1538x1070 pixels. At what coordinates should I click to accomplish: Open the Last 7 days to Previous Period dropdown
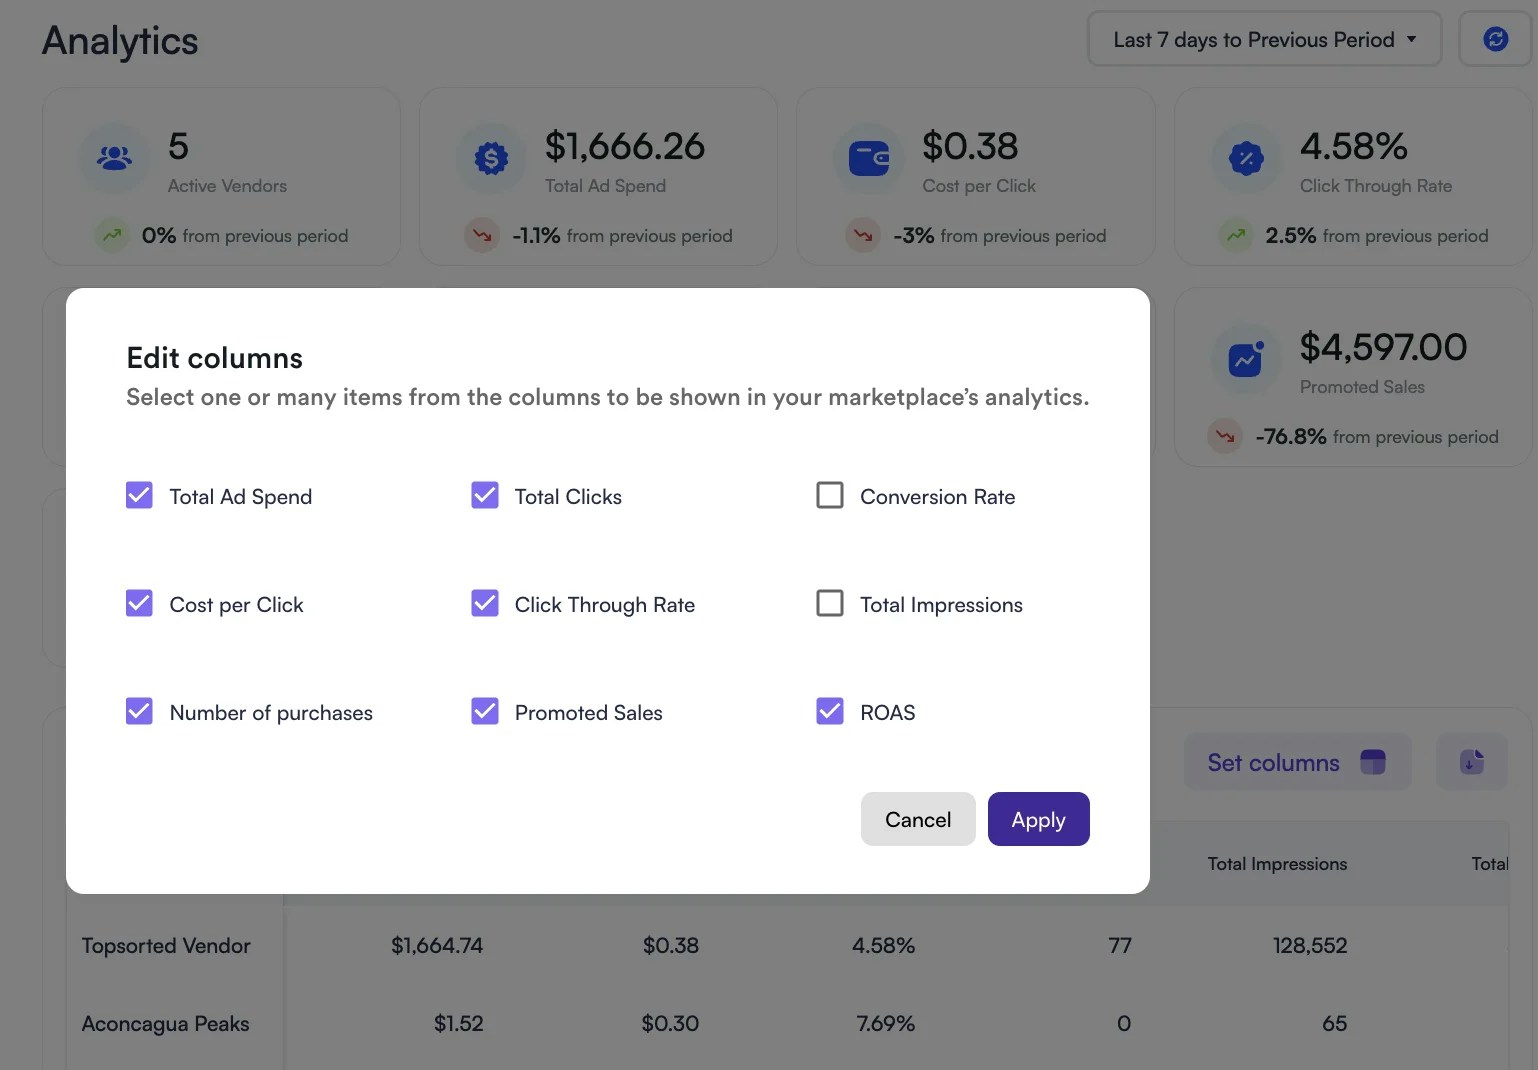pos(1263,39)
